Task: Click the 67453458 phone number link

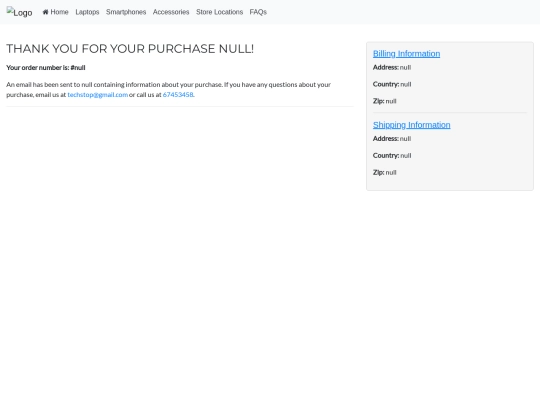Action: pos(178,95)
